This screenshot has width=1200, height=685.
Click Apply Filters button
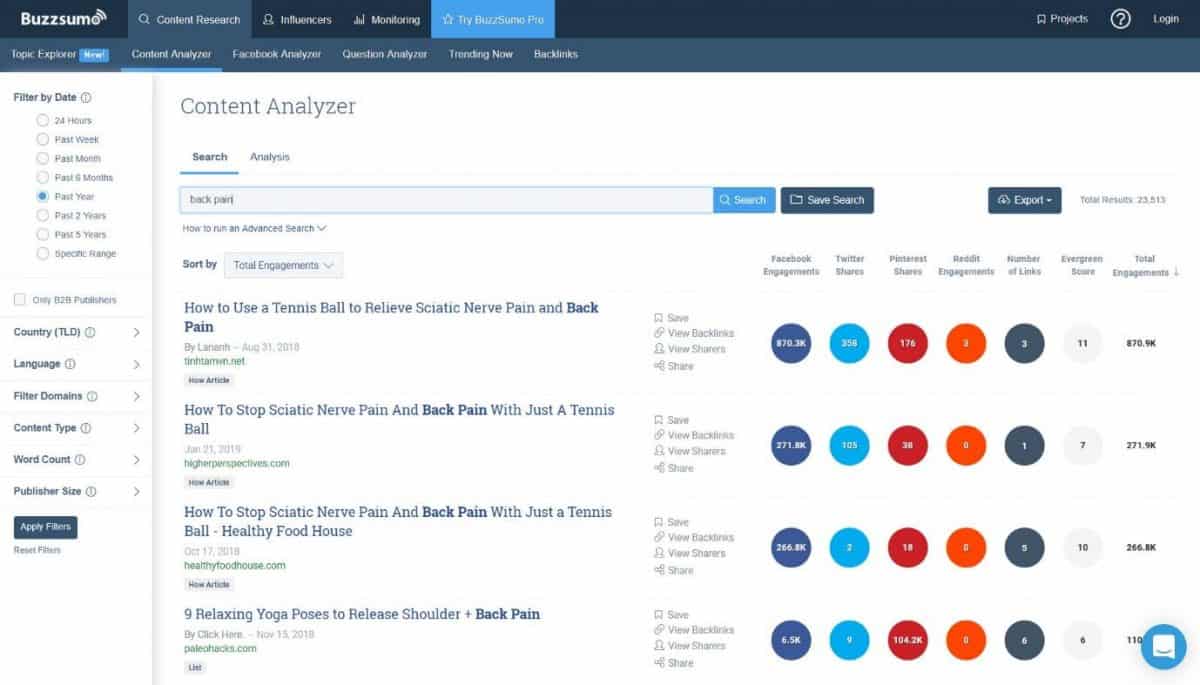click(x=45, y=527)
